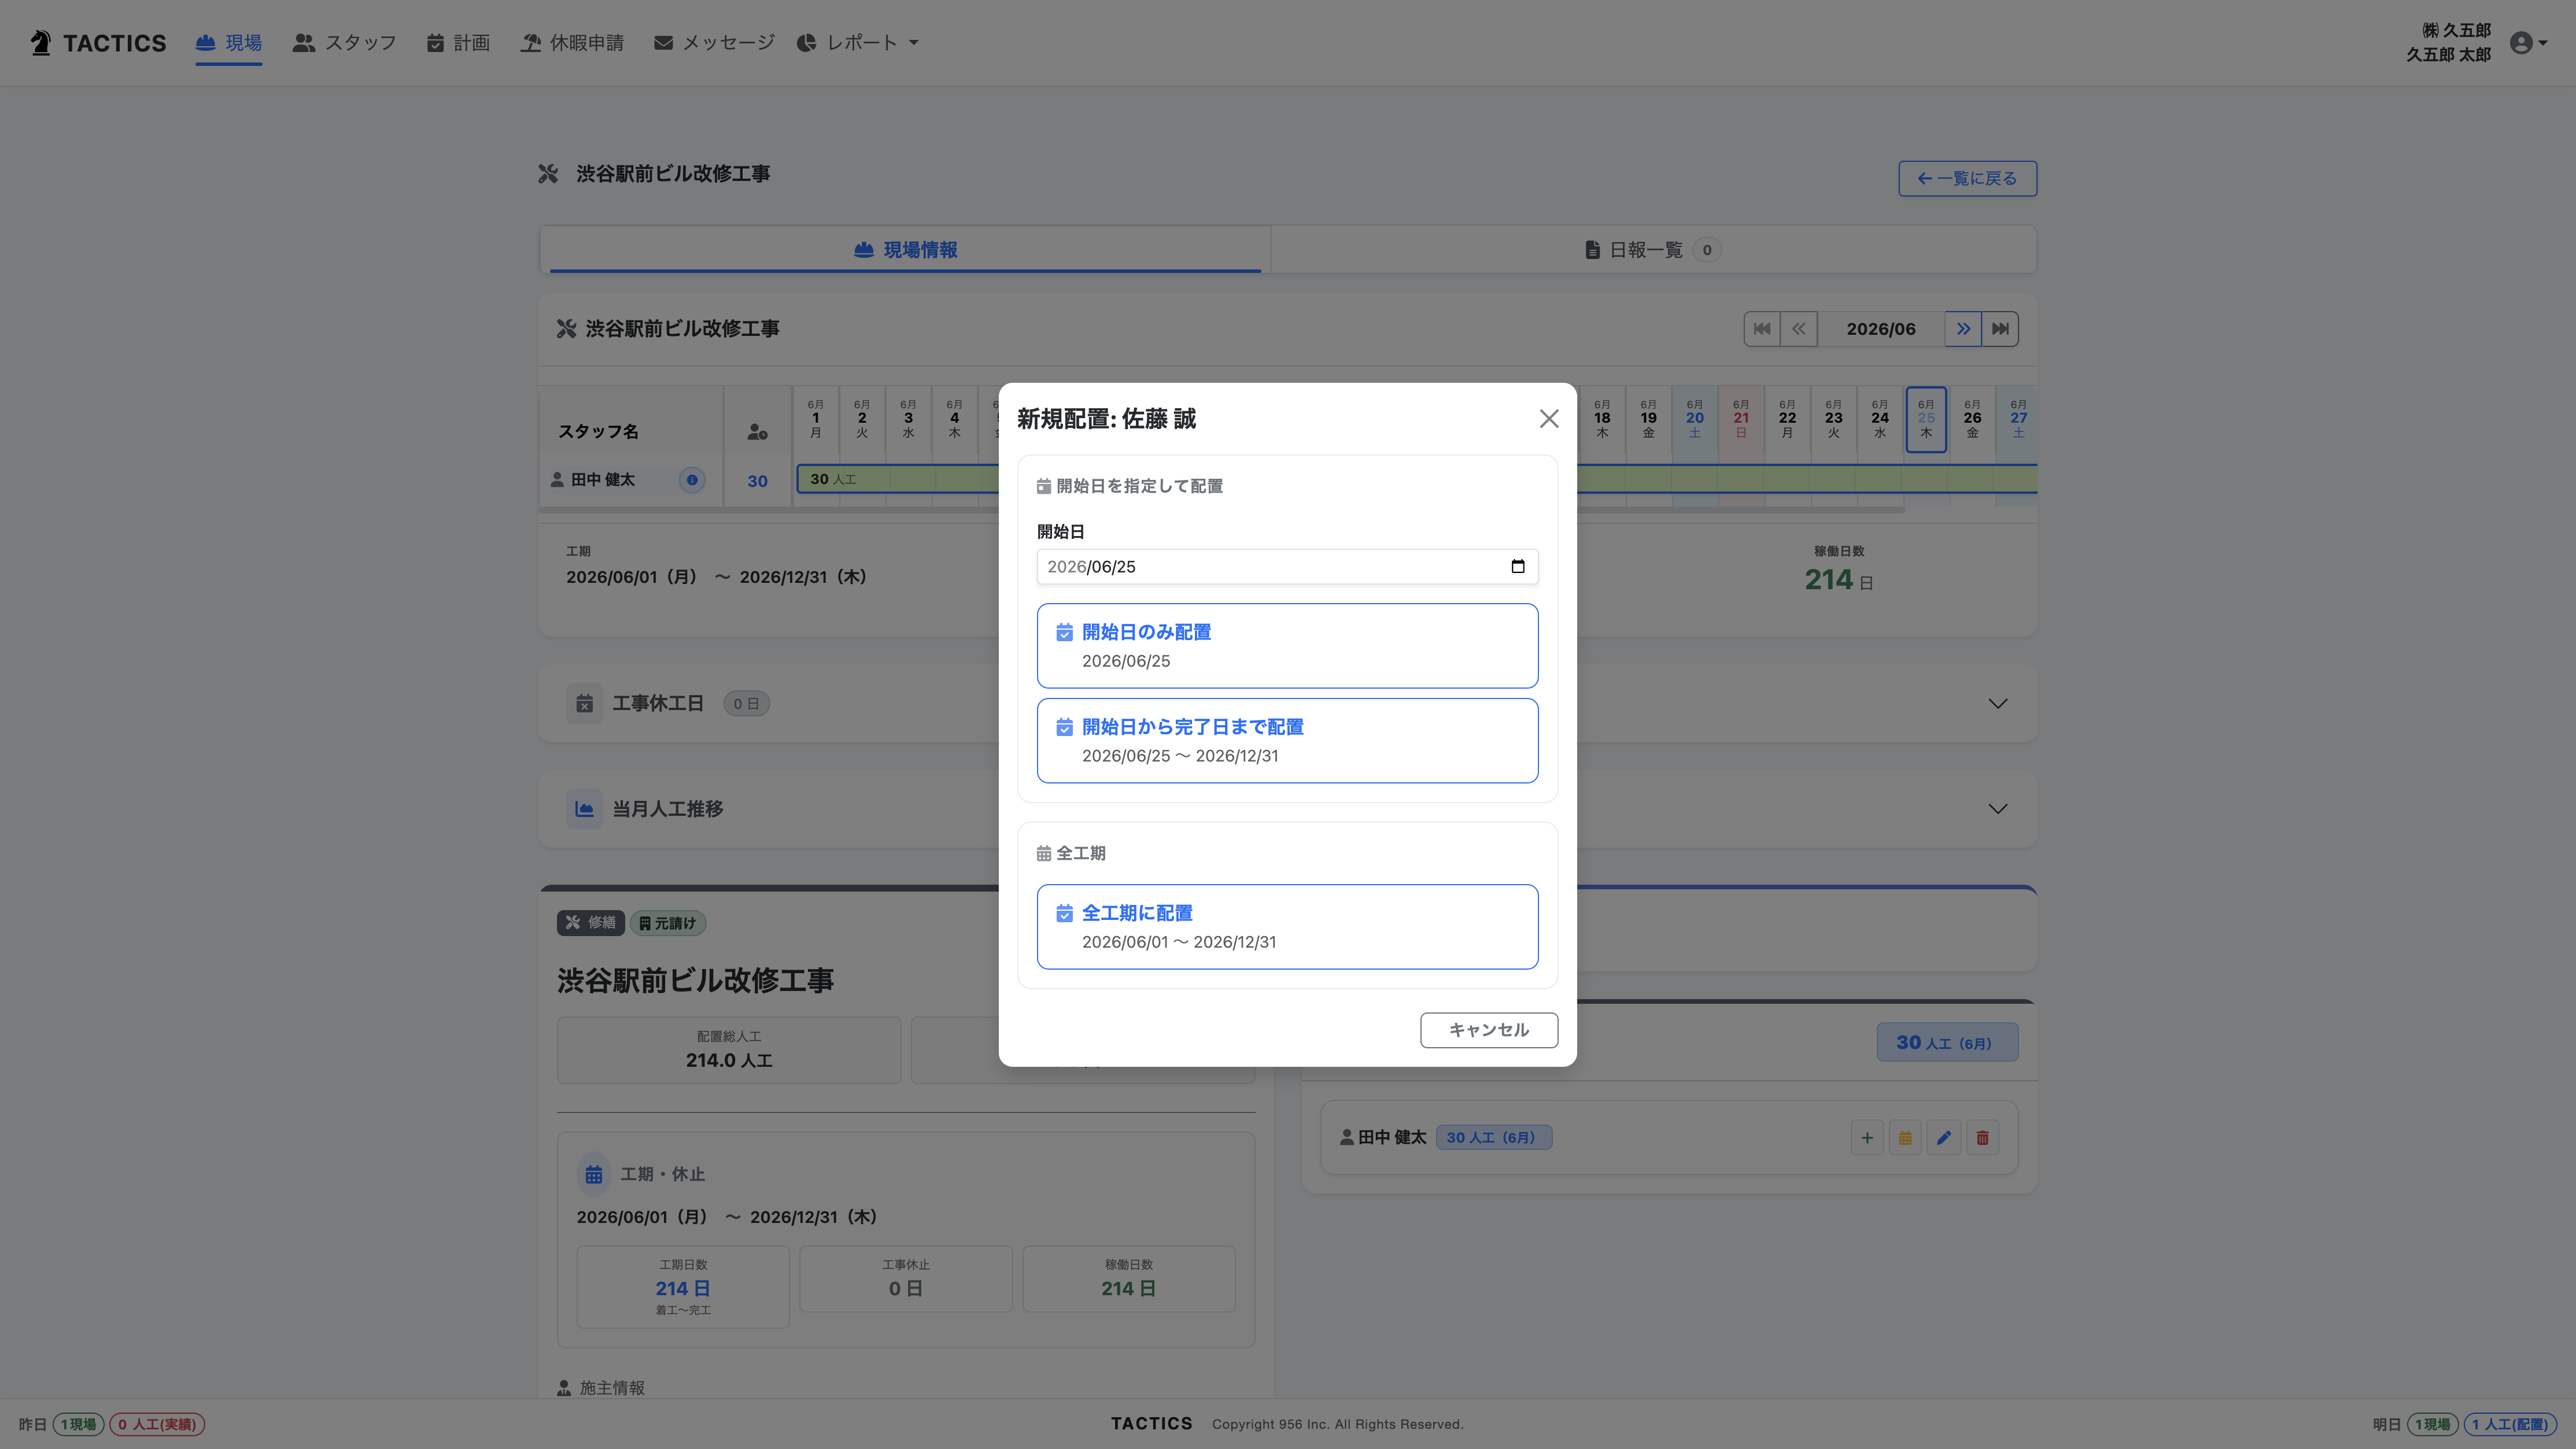Image resolution: width=2576 pixels, height=1449 pixels.
Task: Click the plus icon for 田中 健太
Action: (1866, 1138)
